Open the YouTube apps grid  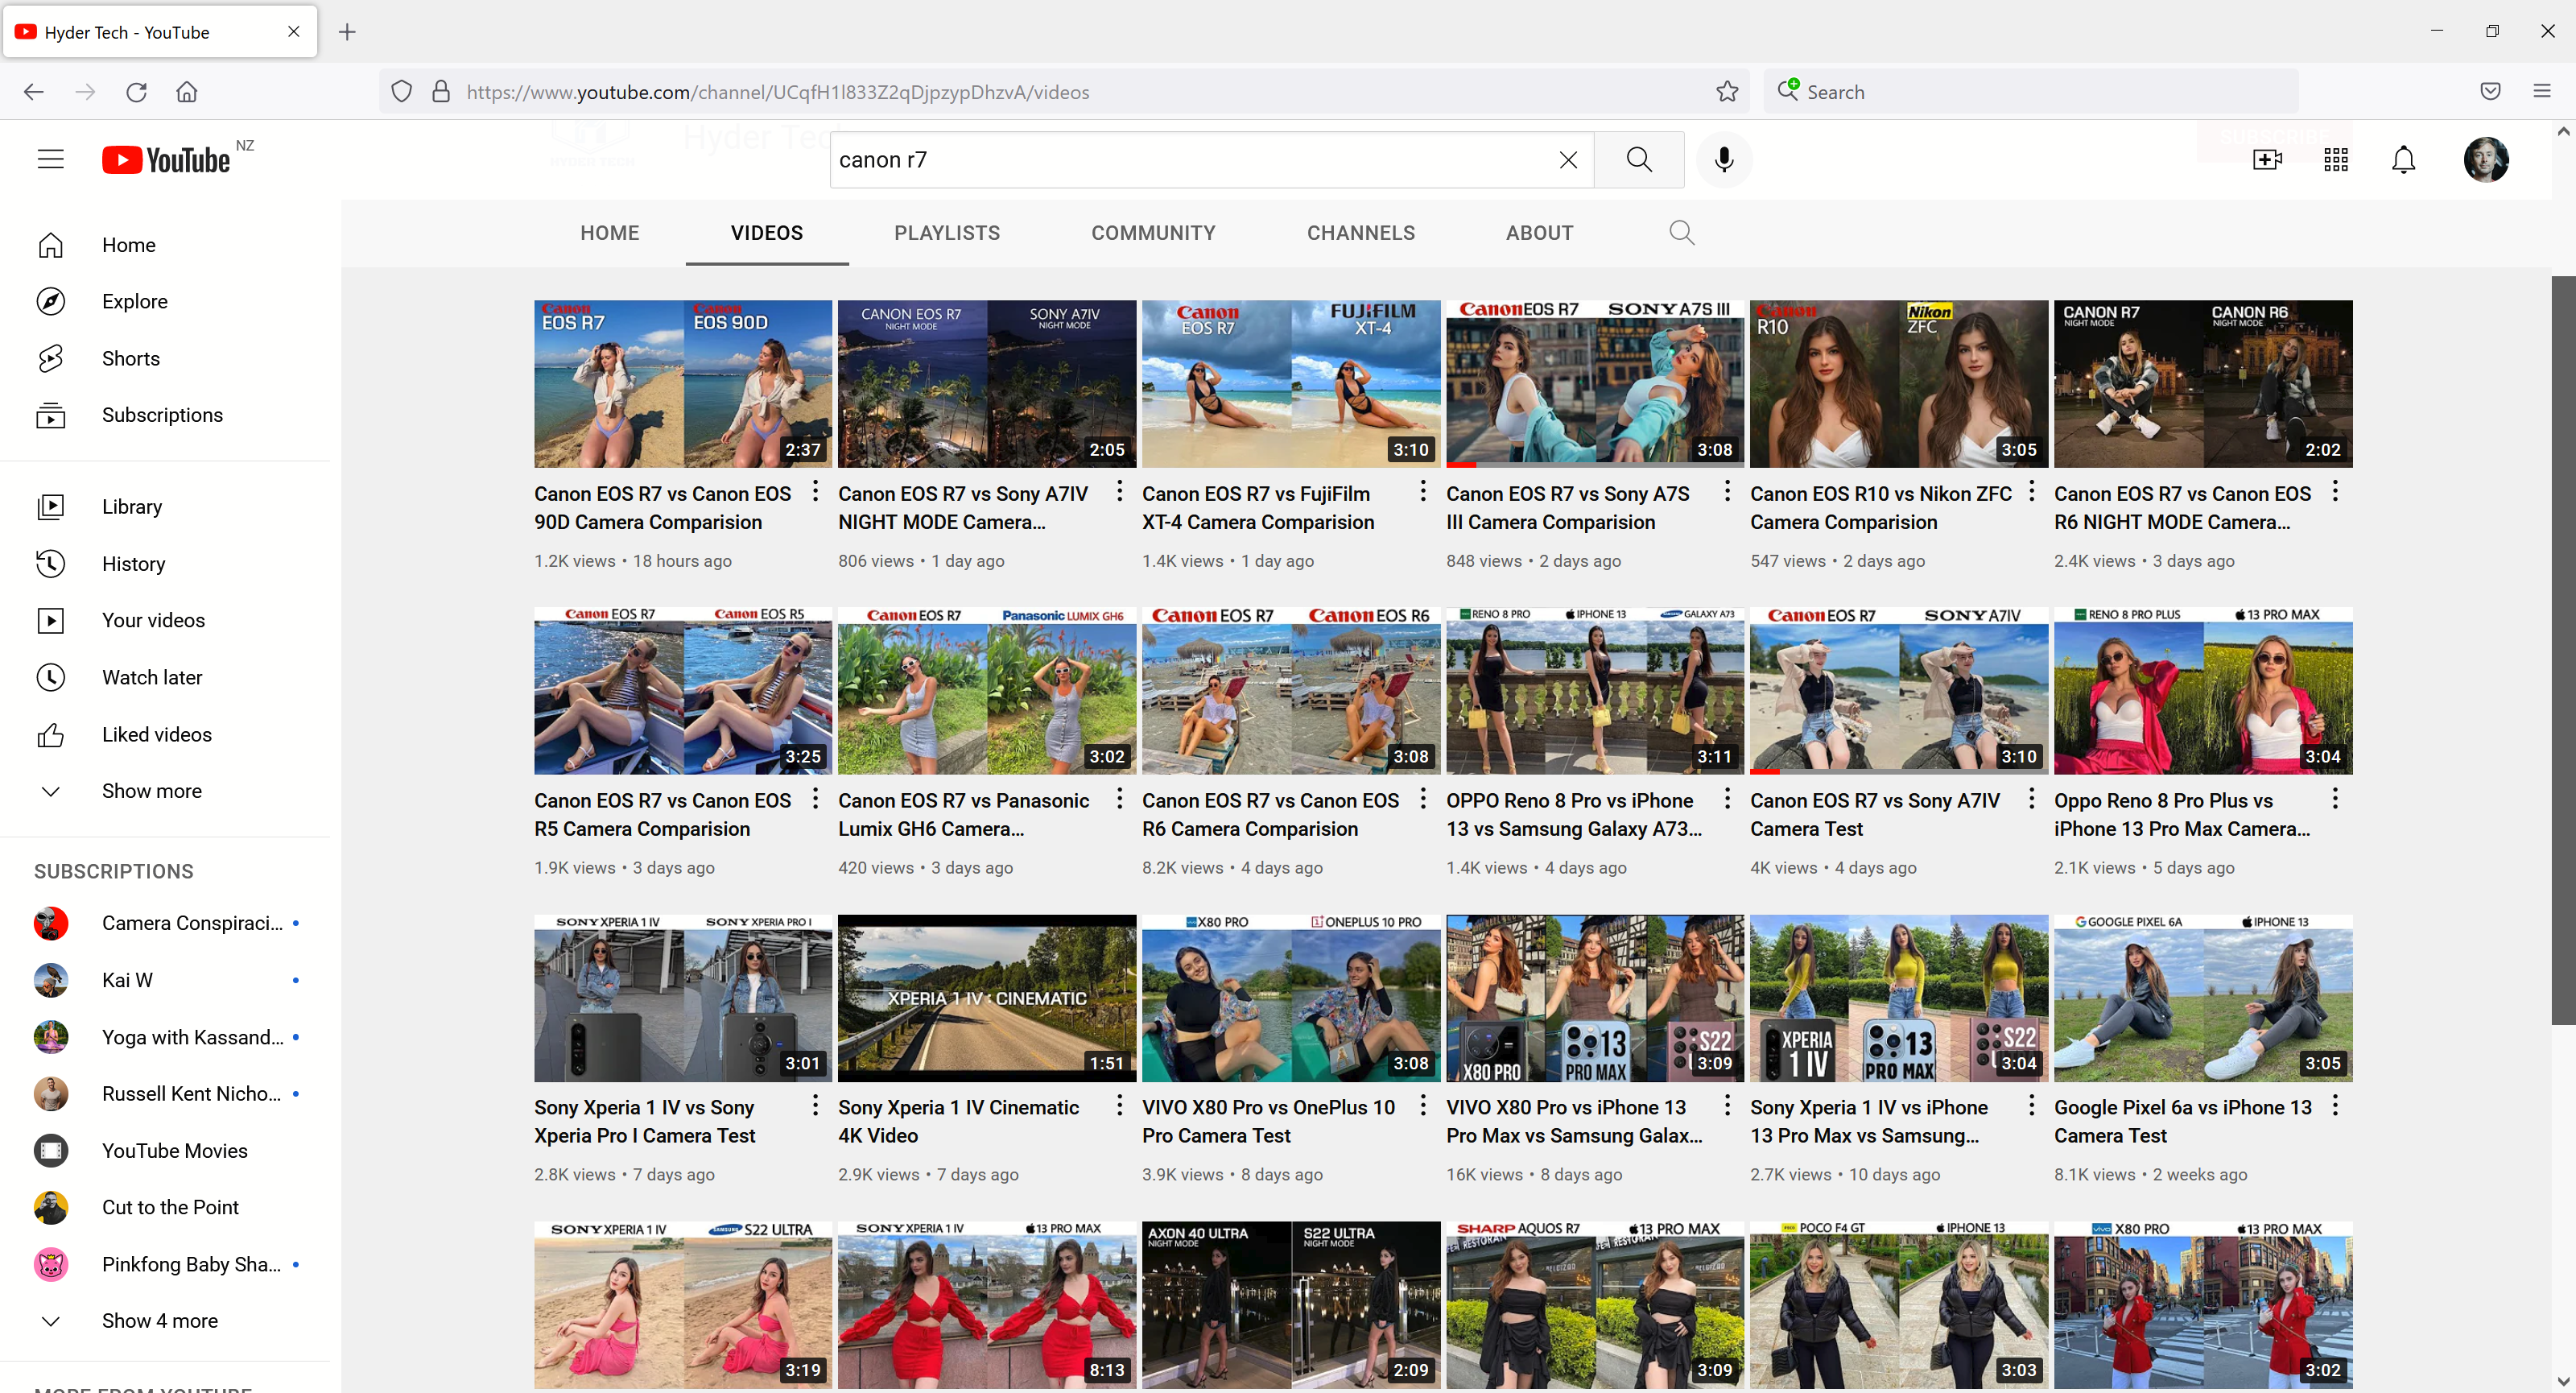[x=2336, y=160]
